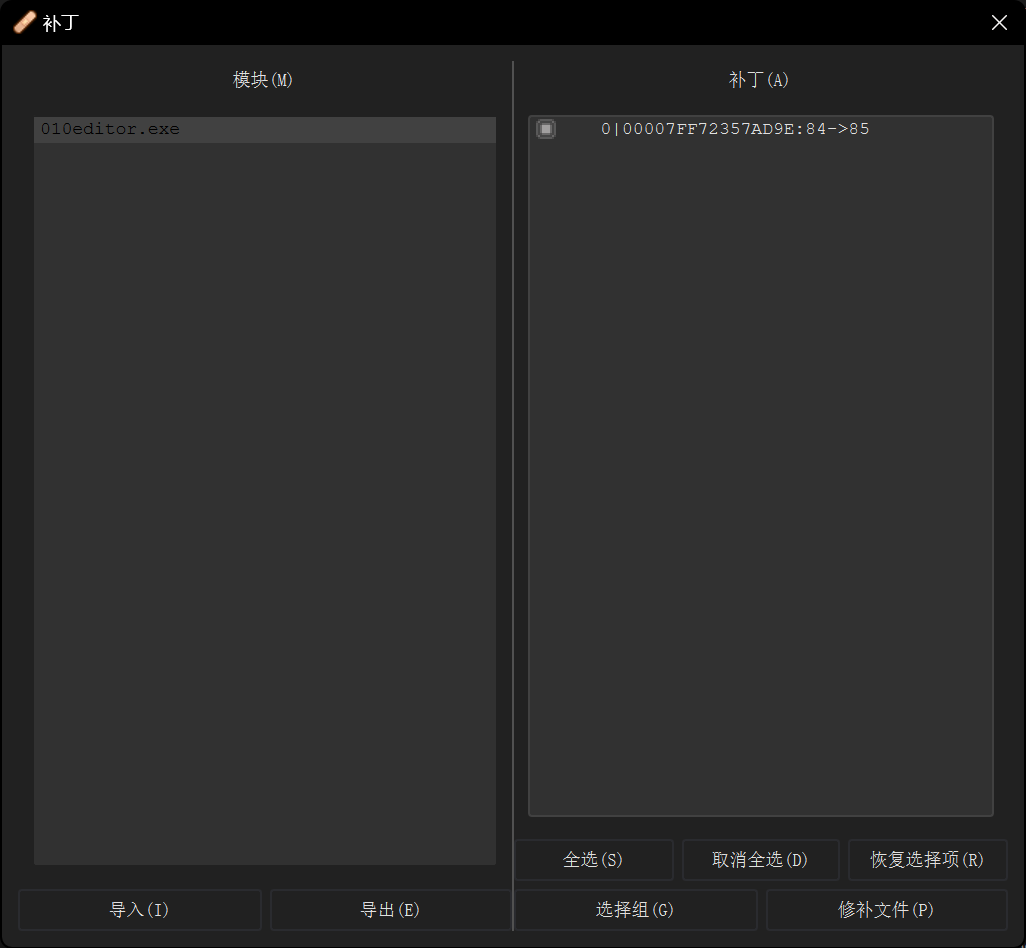1026x948 pixels.
Task: Click the pencil patch icon in title bar
Action: [24, 22]
